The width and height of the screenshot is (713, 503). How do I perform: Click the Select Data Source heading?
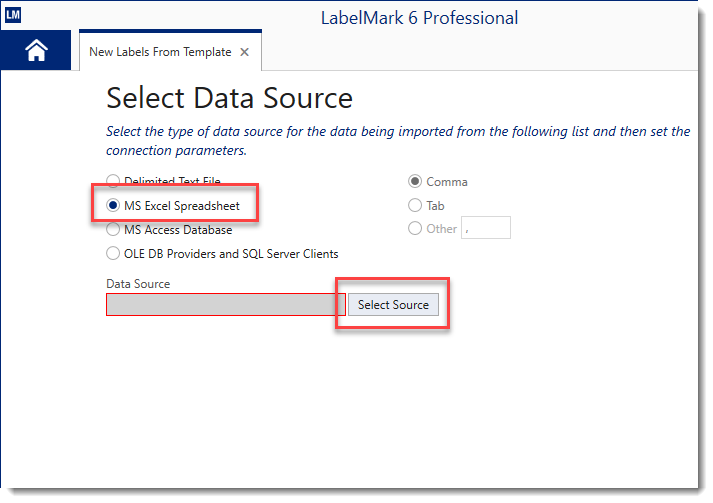(229, 98)
